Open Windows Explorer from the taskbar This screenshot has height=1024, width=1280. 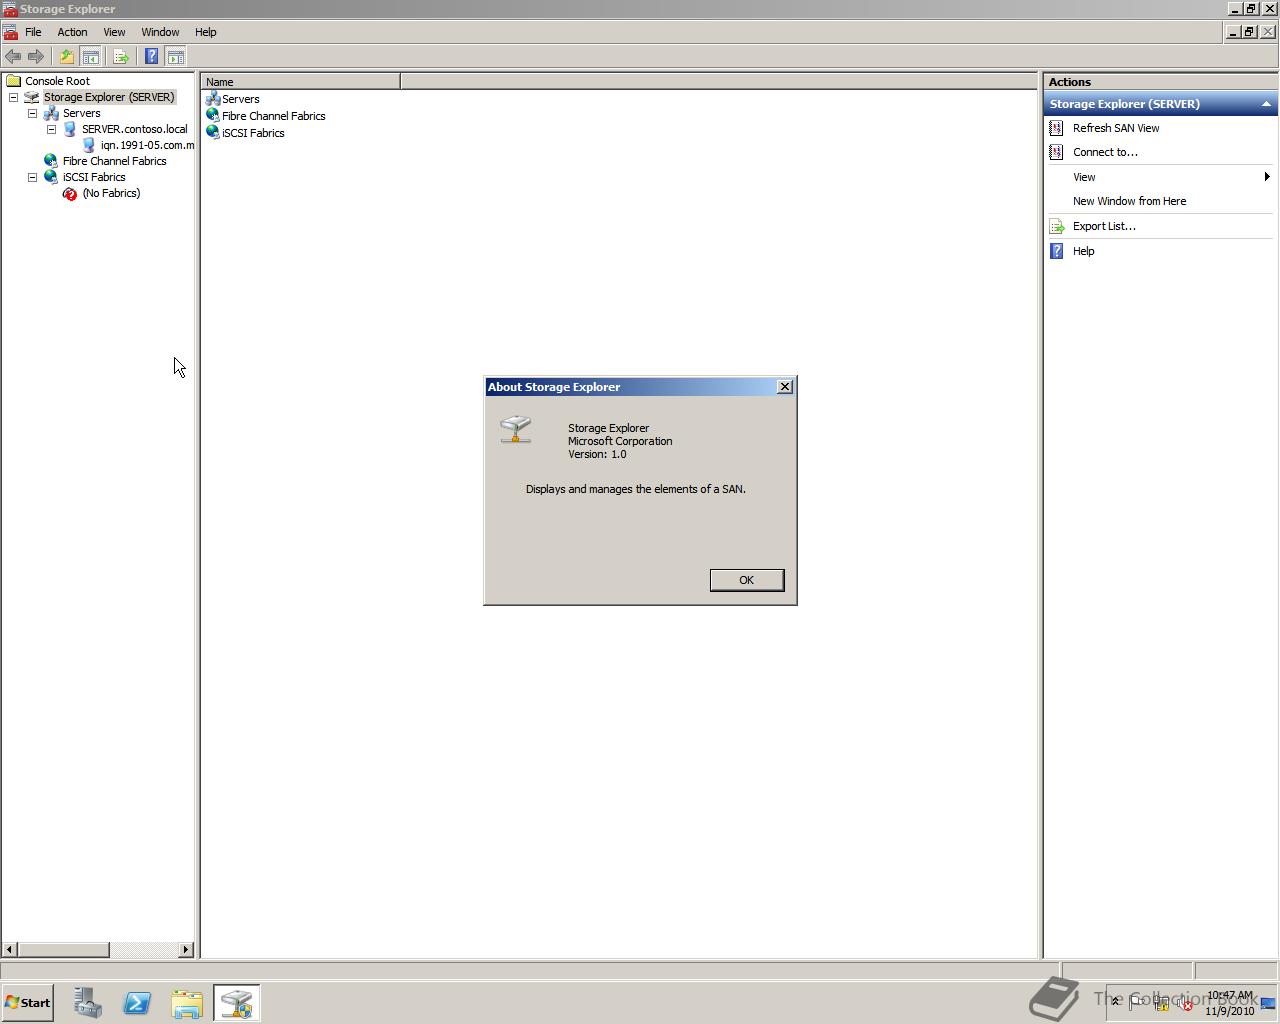pos(187,1003)
